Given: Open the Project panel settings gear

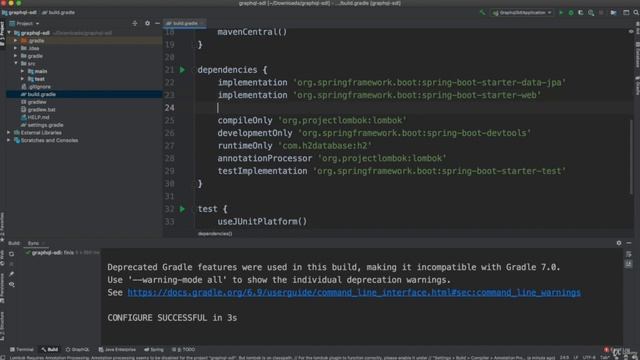Looking at the screenshot, I should point(147,24).
